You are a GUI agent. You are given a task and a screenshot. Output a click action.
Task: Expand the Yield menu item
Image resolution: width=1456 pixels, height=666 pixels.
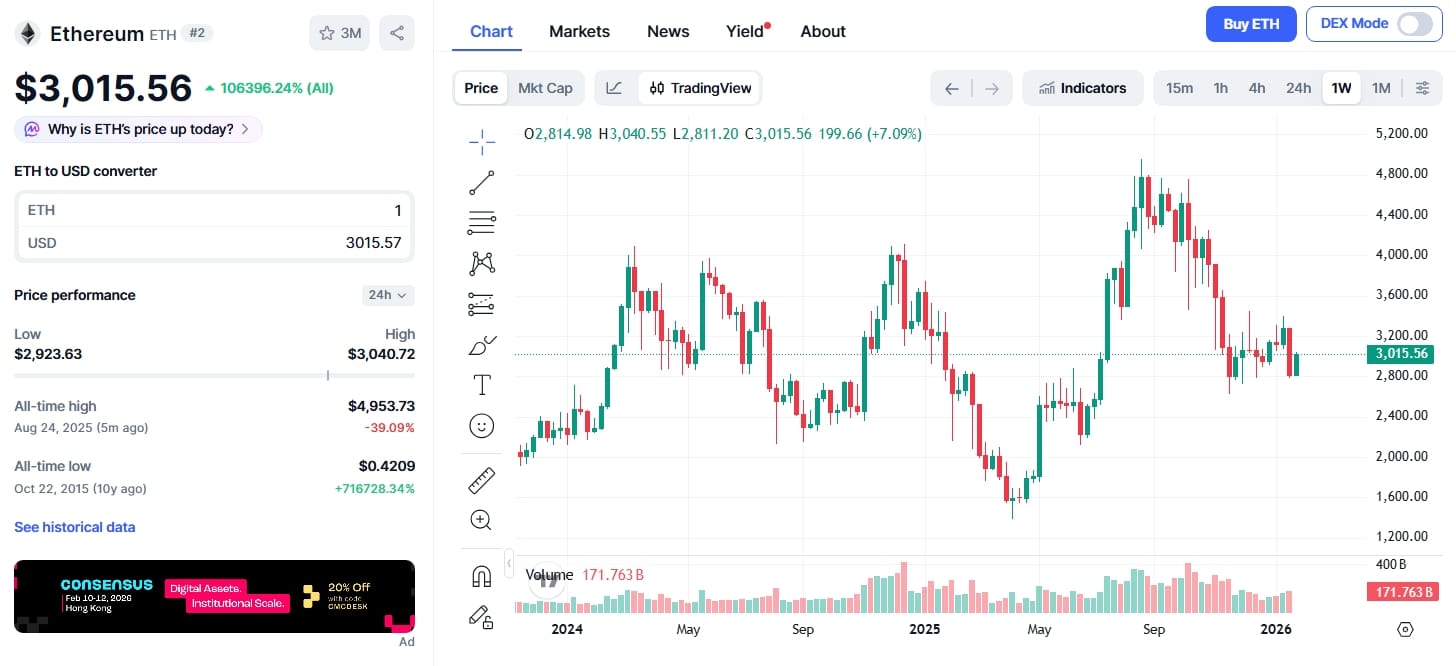click(744, 31)
